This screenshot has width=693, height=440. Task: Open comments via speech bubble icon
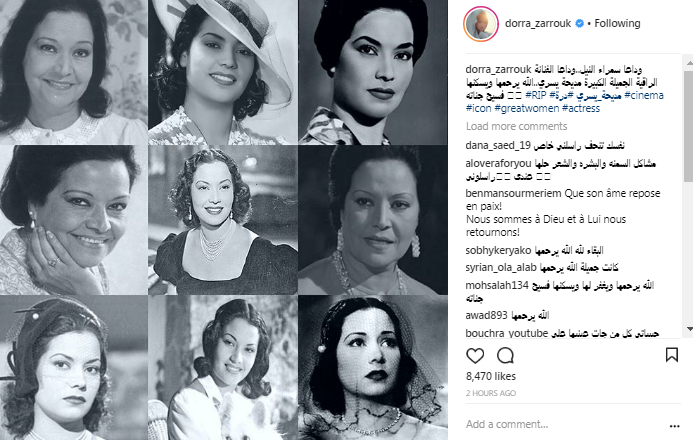pyautogui.click(x=505, y=355)
